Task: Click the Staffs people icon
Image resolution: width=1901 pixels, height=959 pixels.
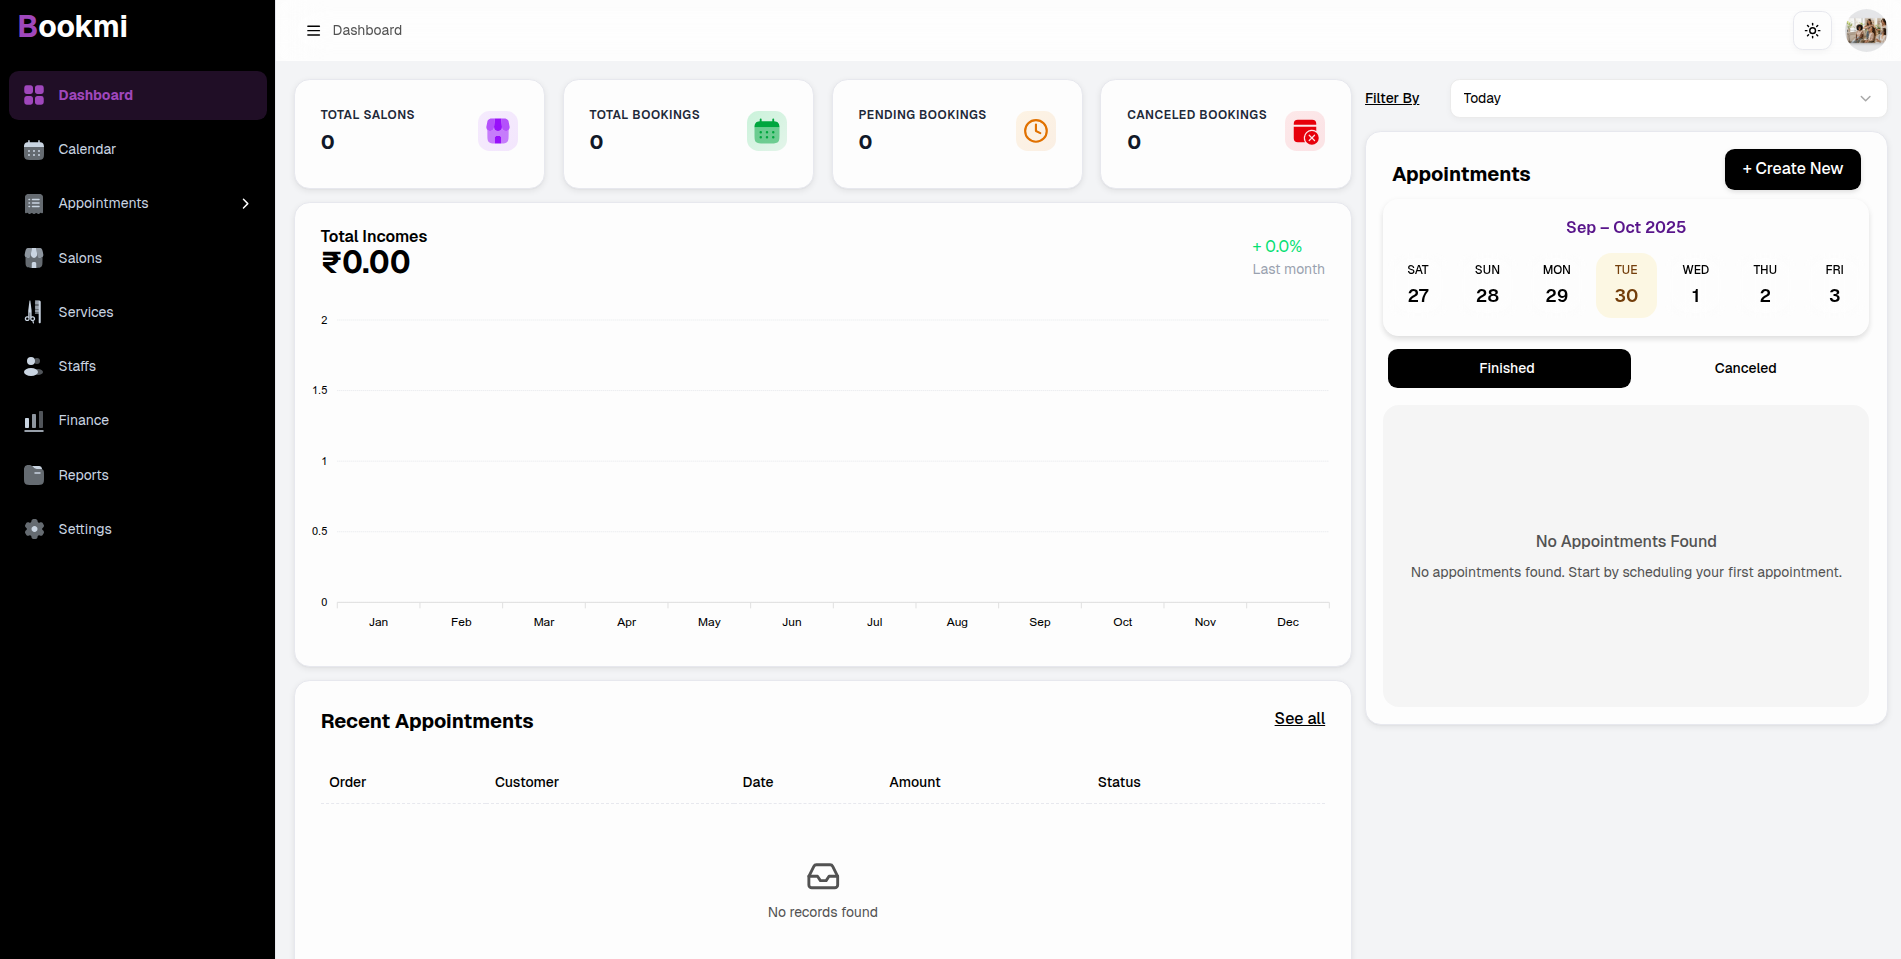Action: [34, 366]
